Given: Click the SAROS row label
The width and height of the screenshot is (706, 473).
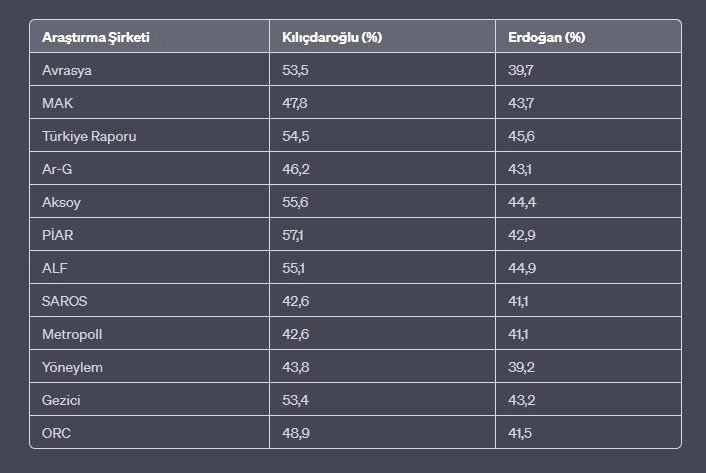Looking at the screenshot, I should tap(149, 301).
